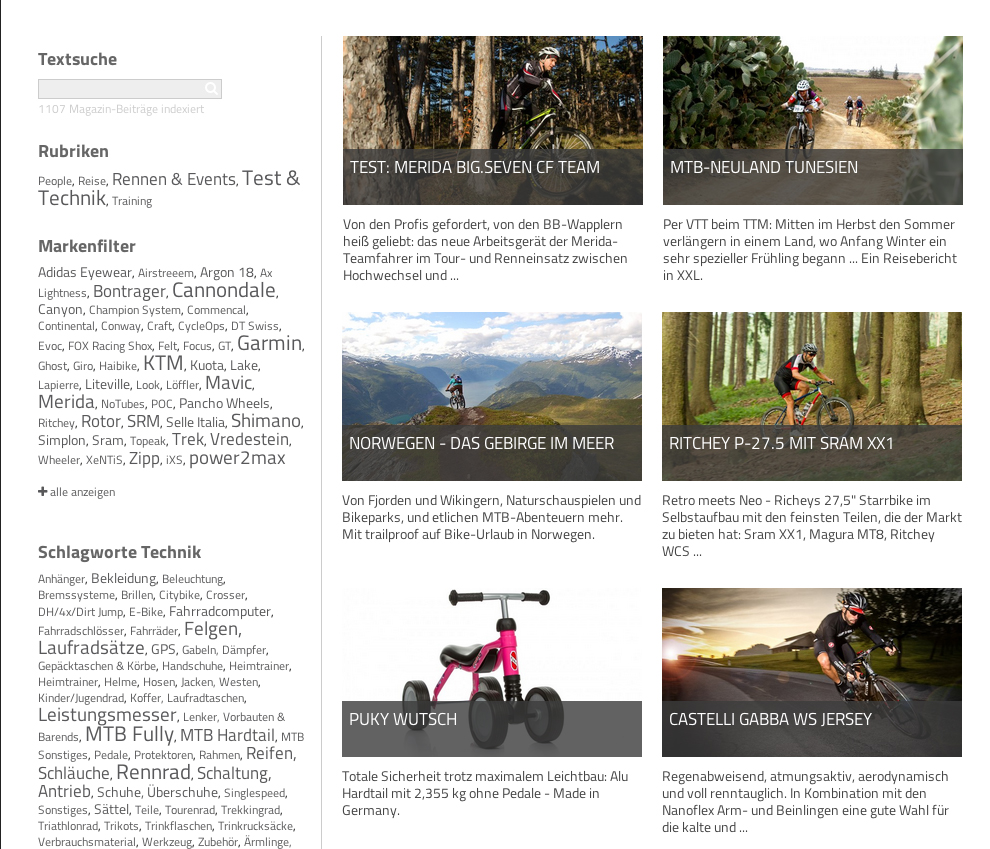Click the Rennrad keyword tag
The height and width of the screenshot is (849, 990).
tap(153, 772)
